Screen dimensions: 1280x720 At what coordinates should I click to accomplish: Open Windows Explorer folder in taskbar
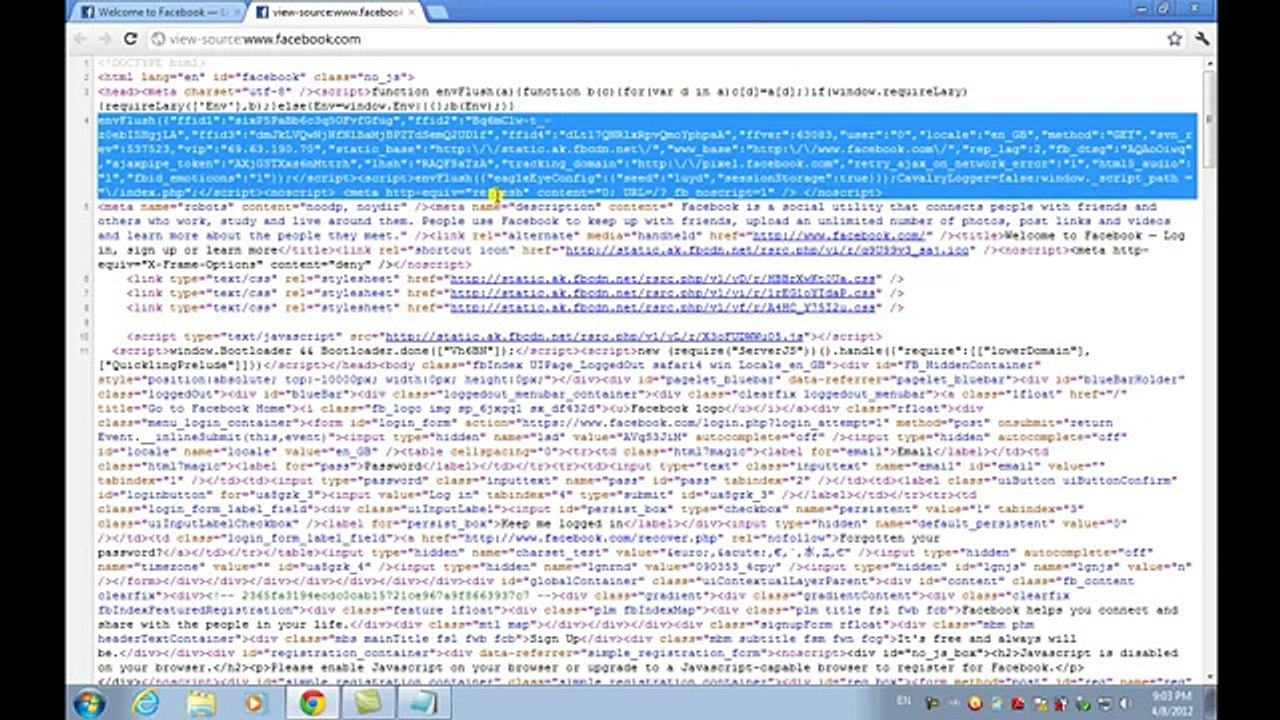tap(201, 702)
